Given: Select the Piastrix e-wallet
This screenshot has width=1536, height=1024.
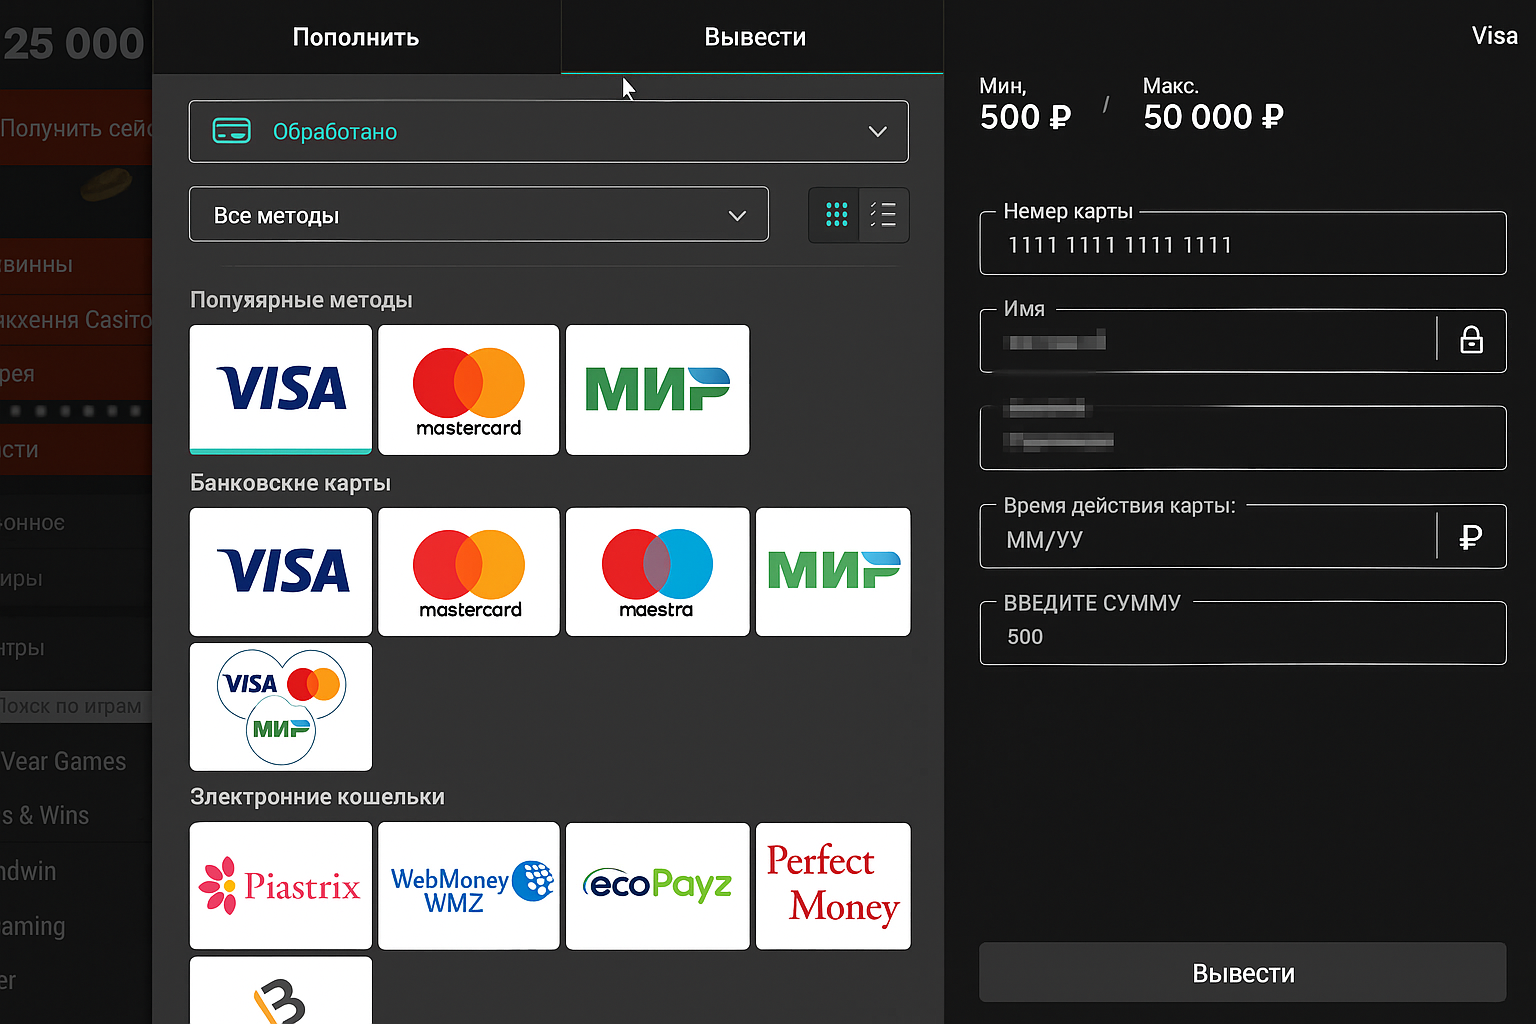Looking at the screenshot, I should (280, 885).
